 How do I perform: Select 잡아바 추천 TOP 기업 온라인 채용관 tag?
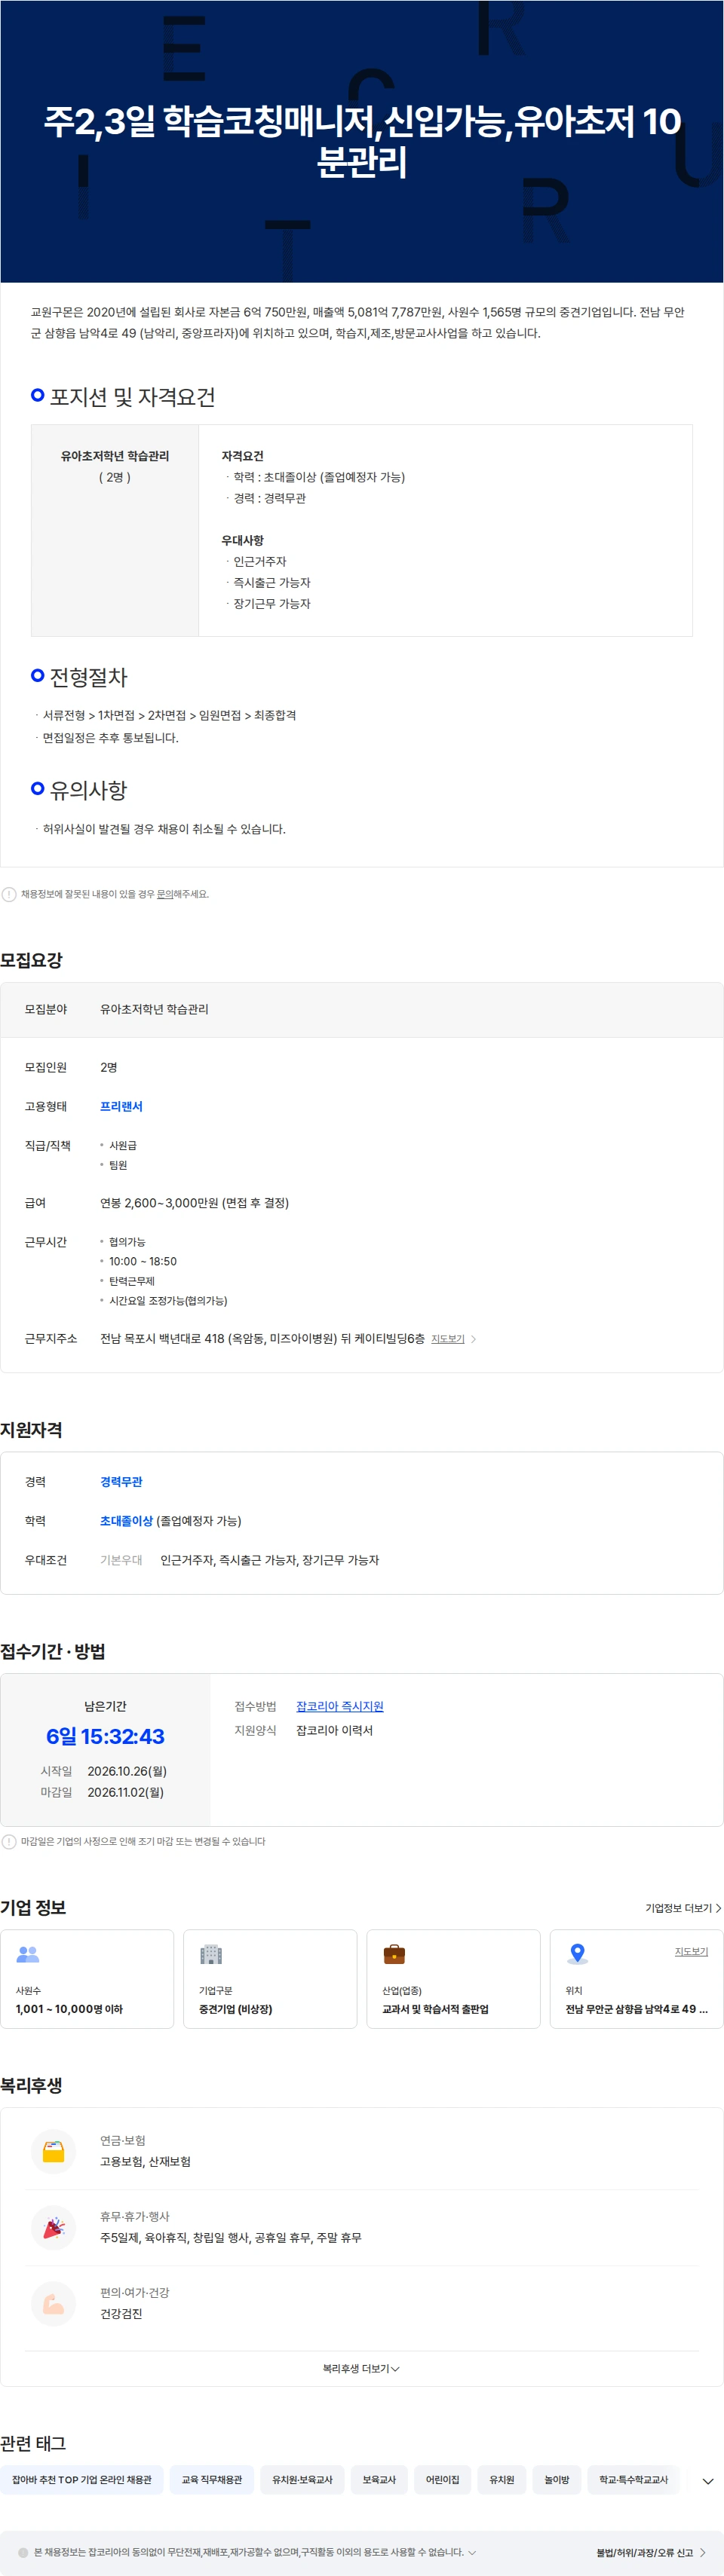click(82, 2480)
